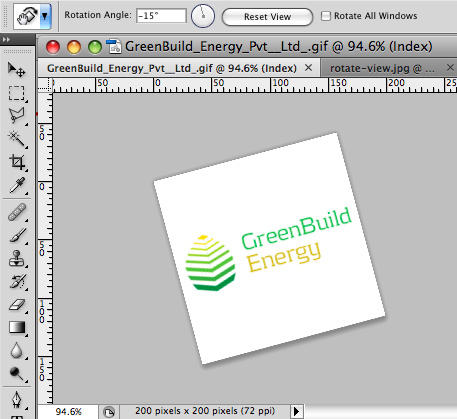This screenshot has width=457, height=419.
Task: Click the status bar preview icon
Action: [x=109, y=412]
